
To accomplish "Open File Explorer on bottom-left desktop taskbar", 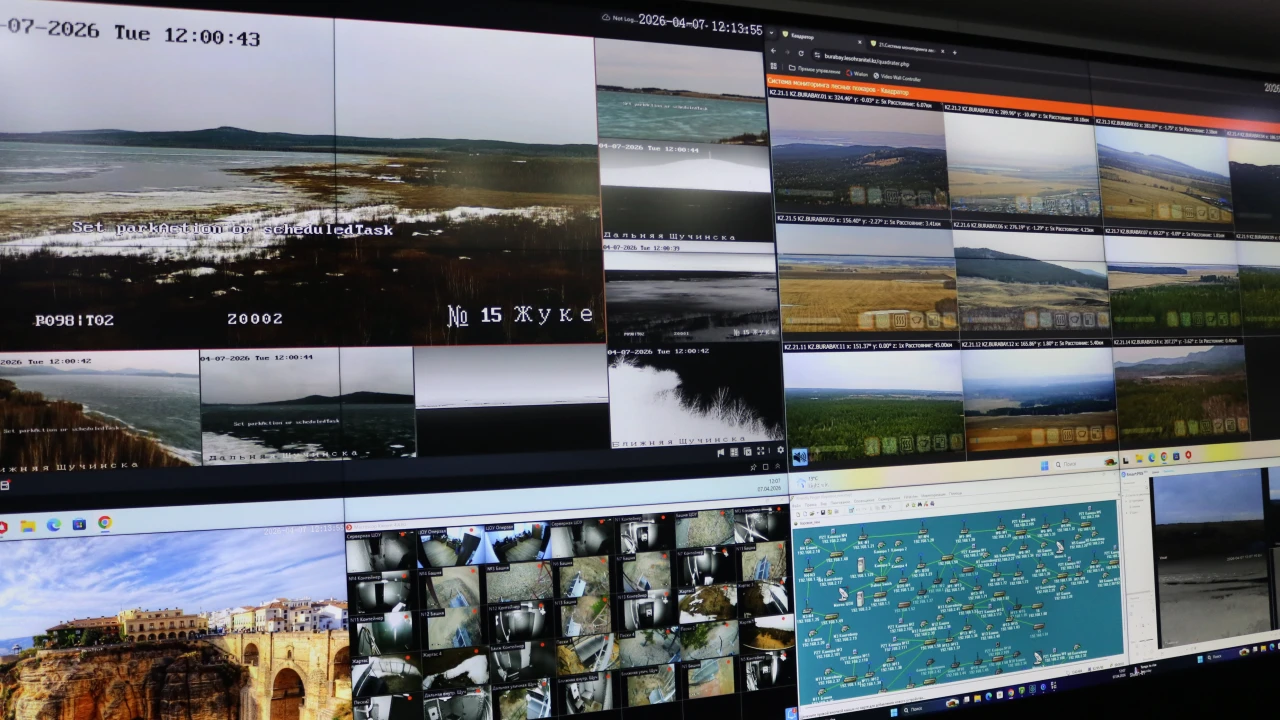I will tap(28, 525).
